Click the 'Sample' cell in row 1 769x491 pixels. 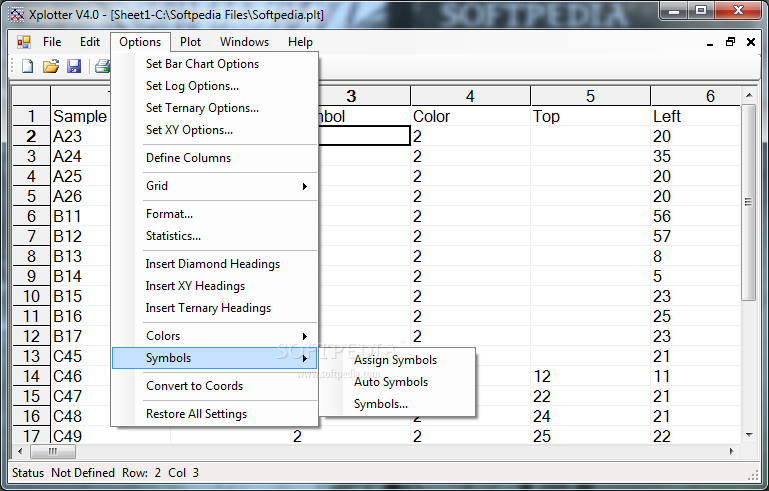pos(81,116)
